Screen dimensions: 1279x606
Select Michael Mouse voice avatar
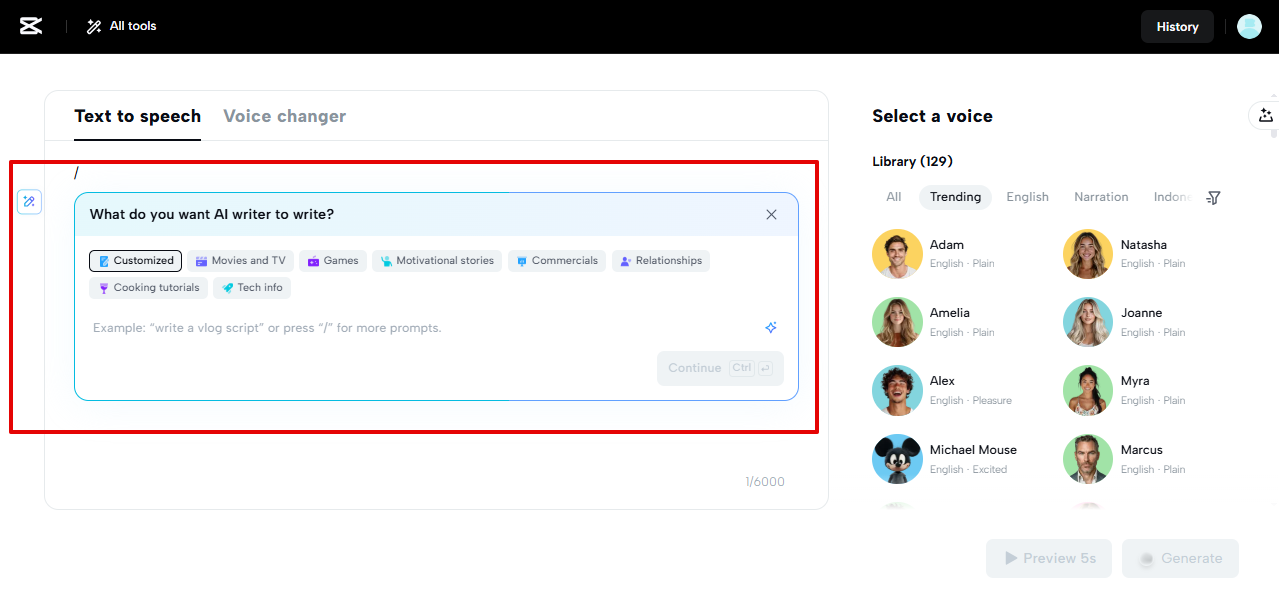[x=897, y=459]
